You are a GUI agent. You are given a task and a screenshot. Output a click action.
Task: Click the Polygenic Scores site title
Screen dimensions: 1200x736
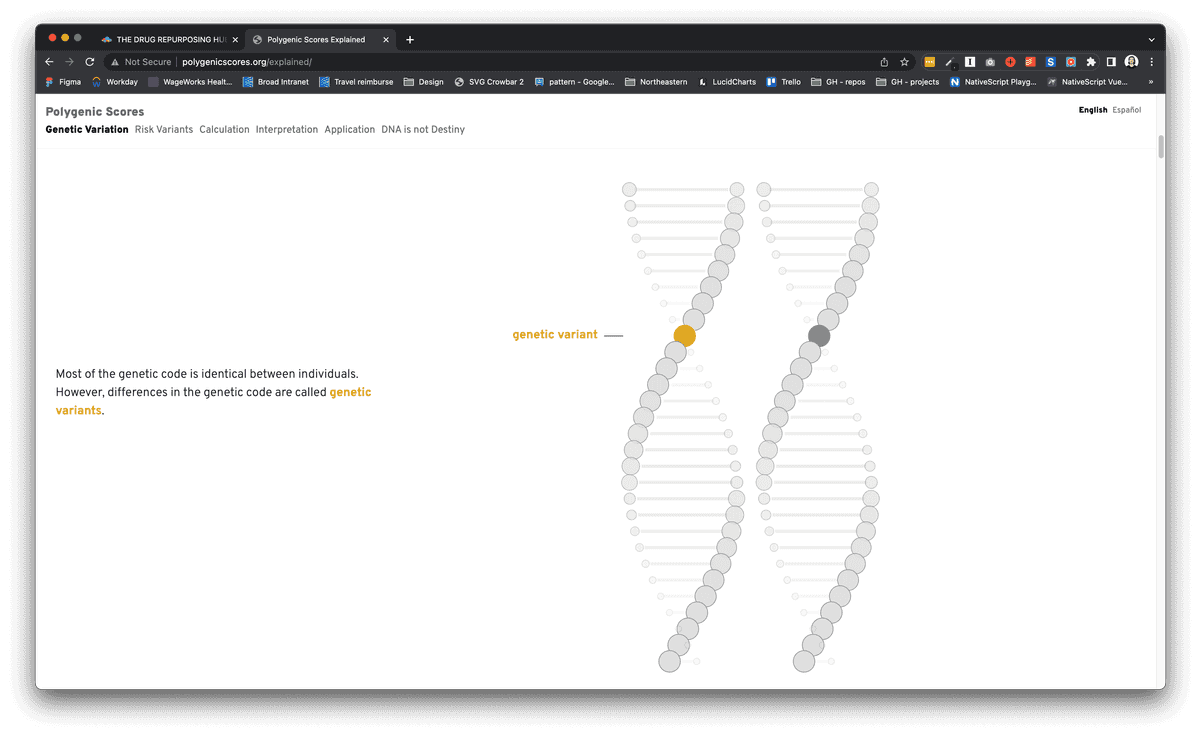coord(95,112)
